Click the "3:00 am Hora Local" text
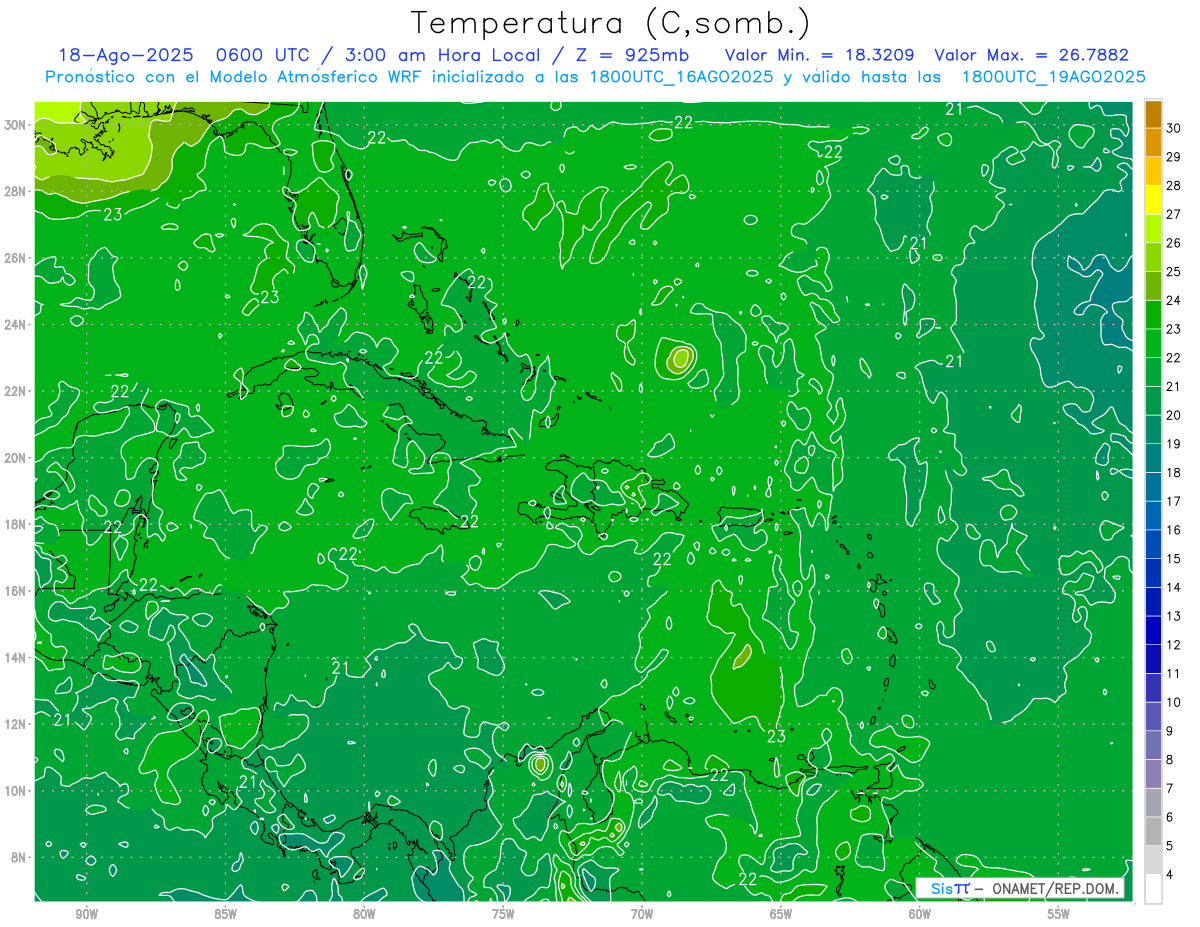This screenshot has width=1200, height=927. pos(442,56)
